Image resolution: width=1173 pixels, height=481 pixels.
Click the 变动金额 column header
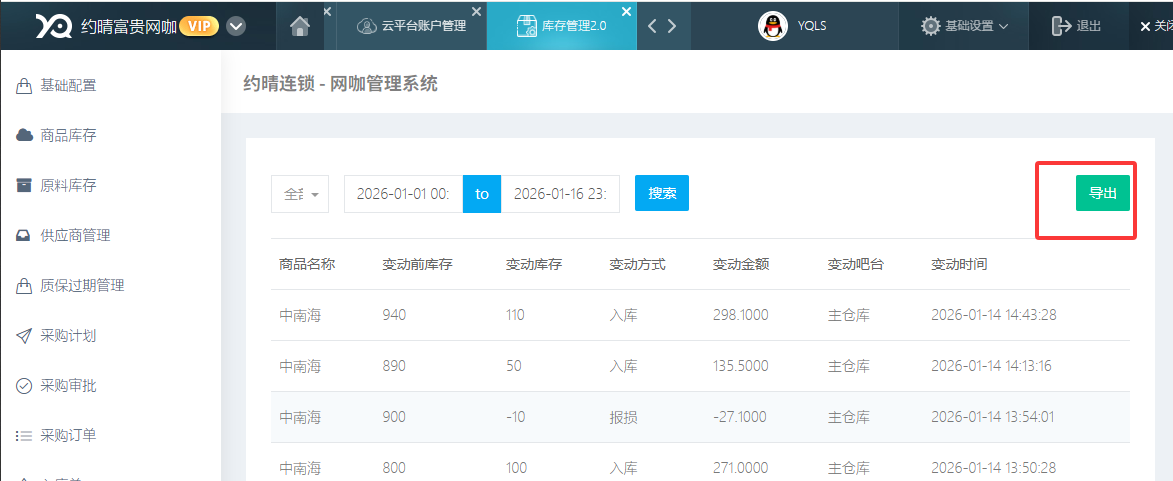pos(741,264)
